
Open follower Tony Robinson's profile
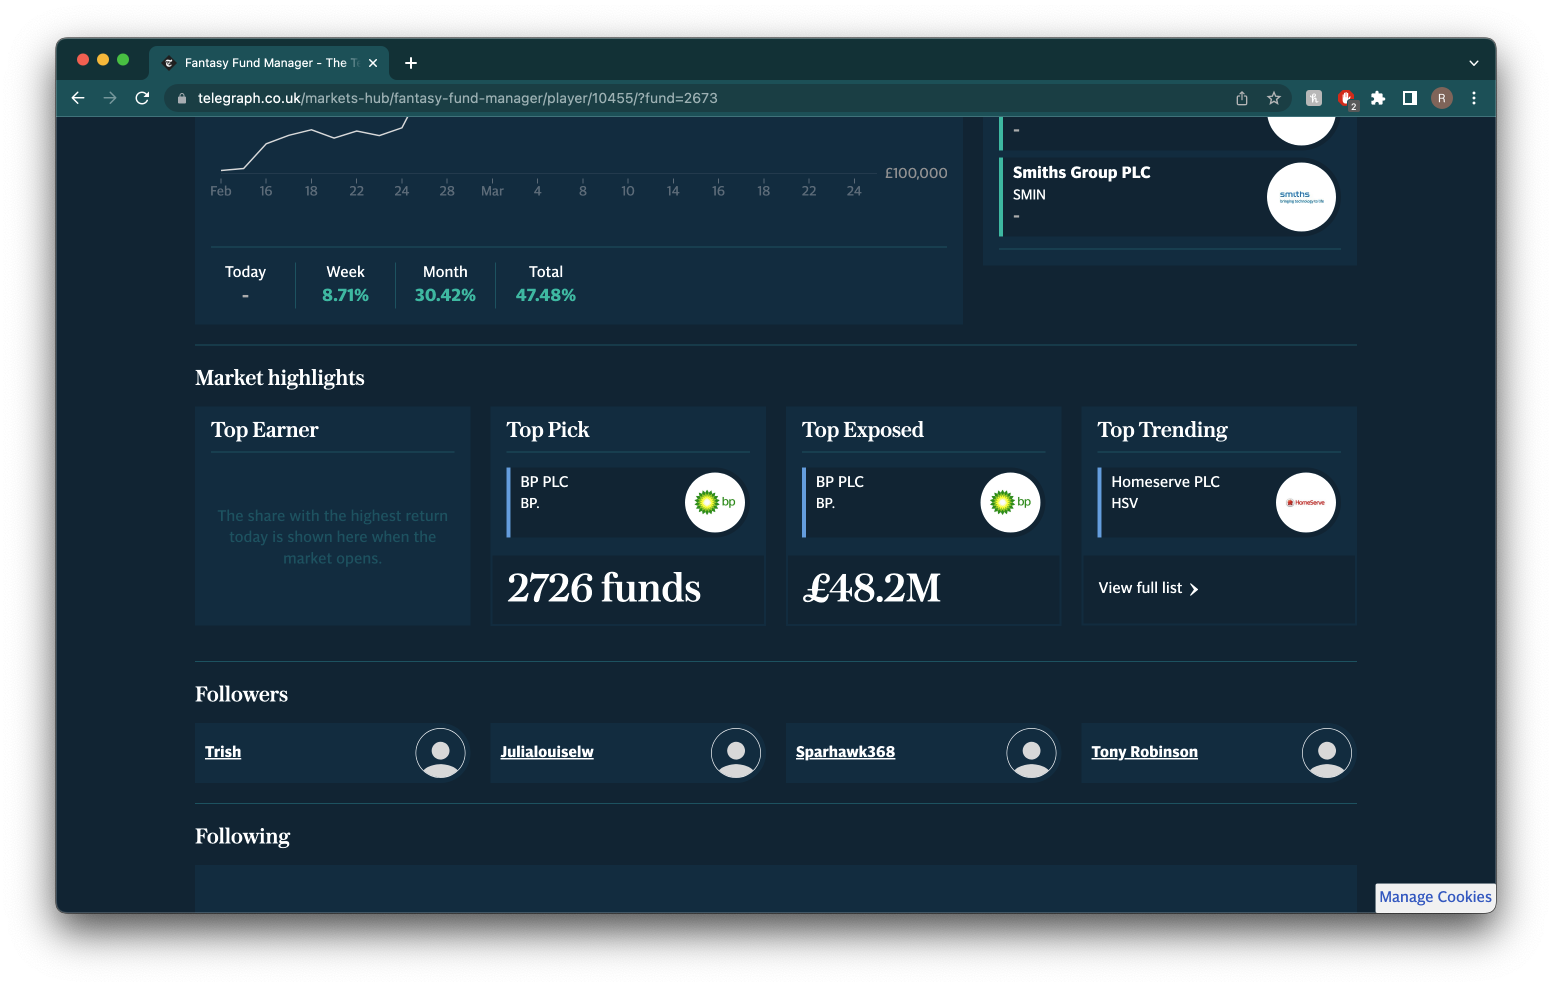(x=1144, y=752)
